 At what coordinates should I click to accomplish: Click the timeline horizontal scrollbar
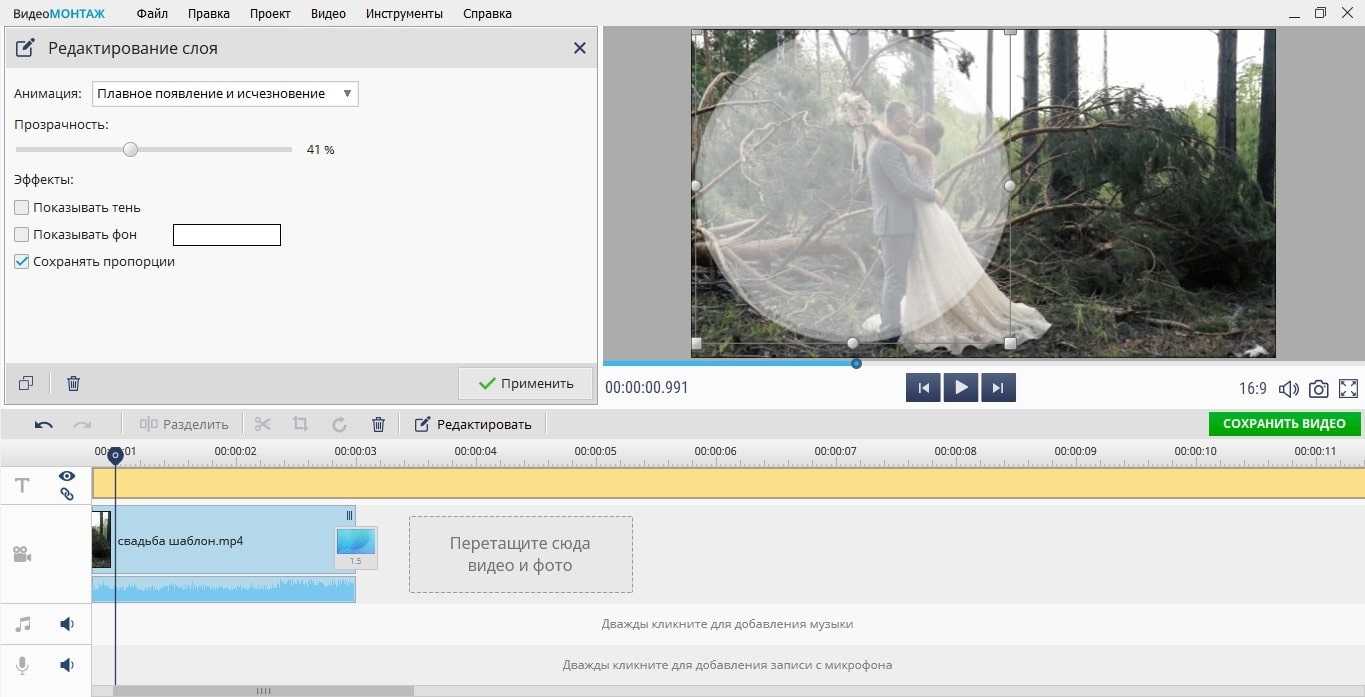[263, 691]
